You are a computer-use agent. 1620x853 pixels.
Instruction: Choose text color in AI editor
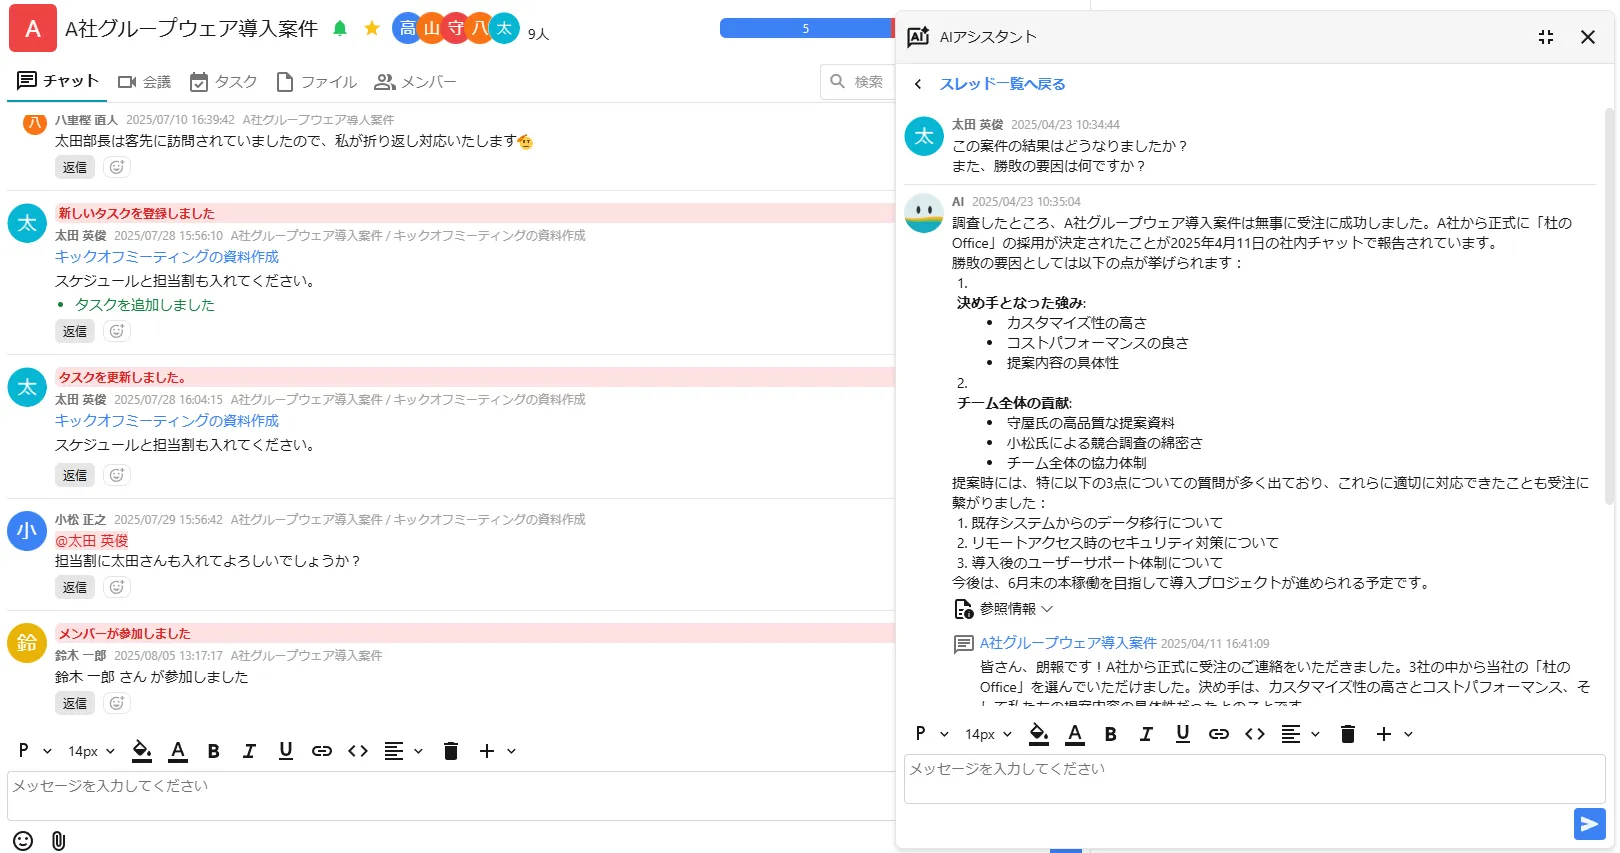point(1075,734)
